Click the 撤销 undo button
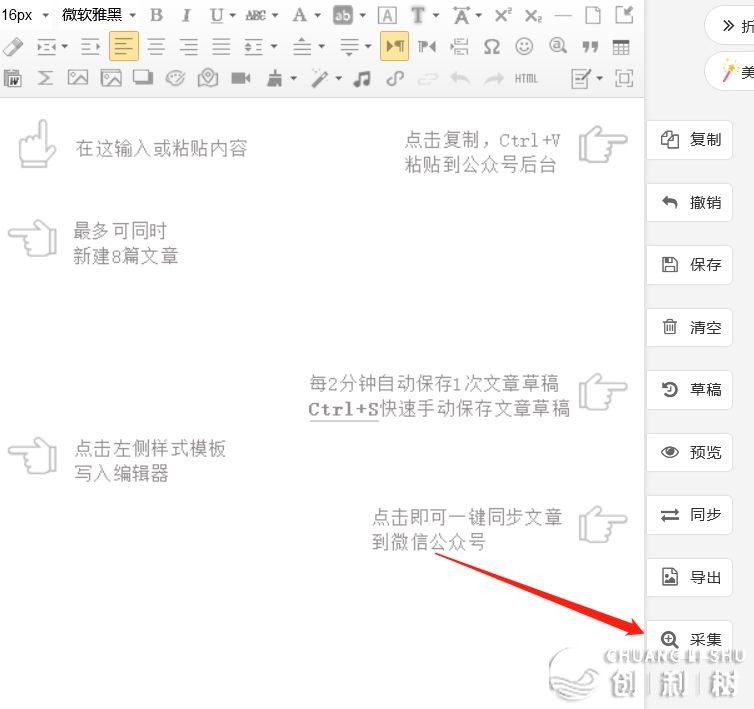The image size is (754, 709). click(690, 203)
